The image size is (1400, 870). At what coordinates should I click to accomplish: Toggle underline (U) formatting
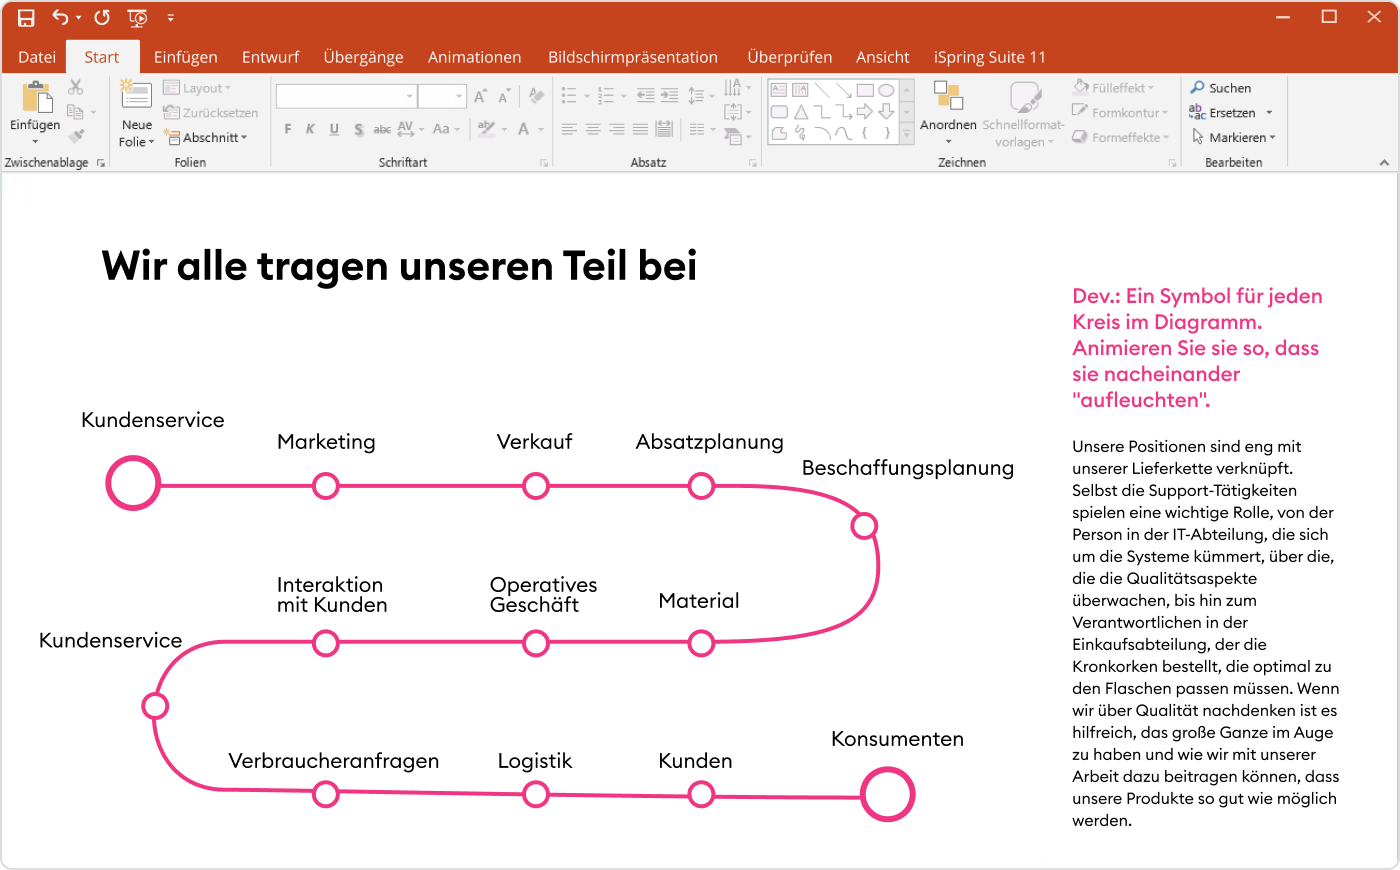coord(334,129)
